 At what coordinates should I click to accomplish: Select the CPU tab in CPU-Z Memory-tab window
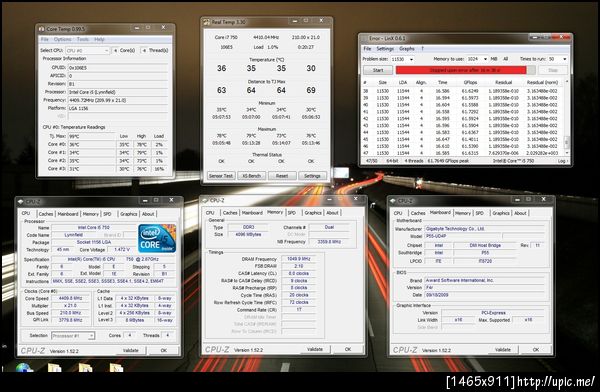[210, 212]
